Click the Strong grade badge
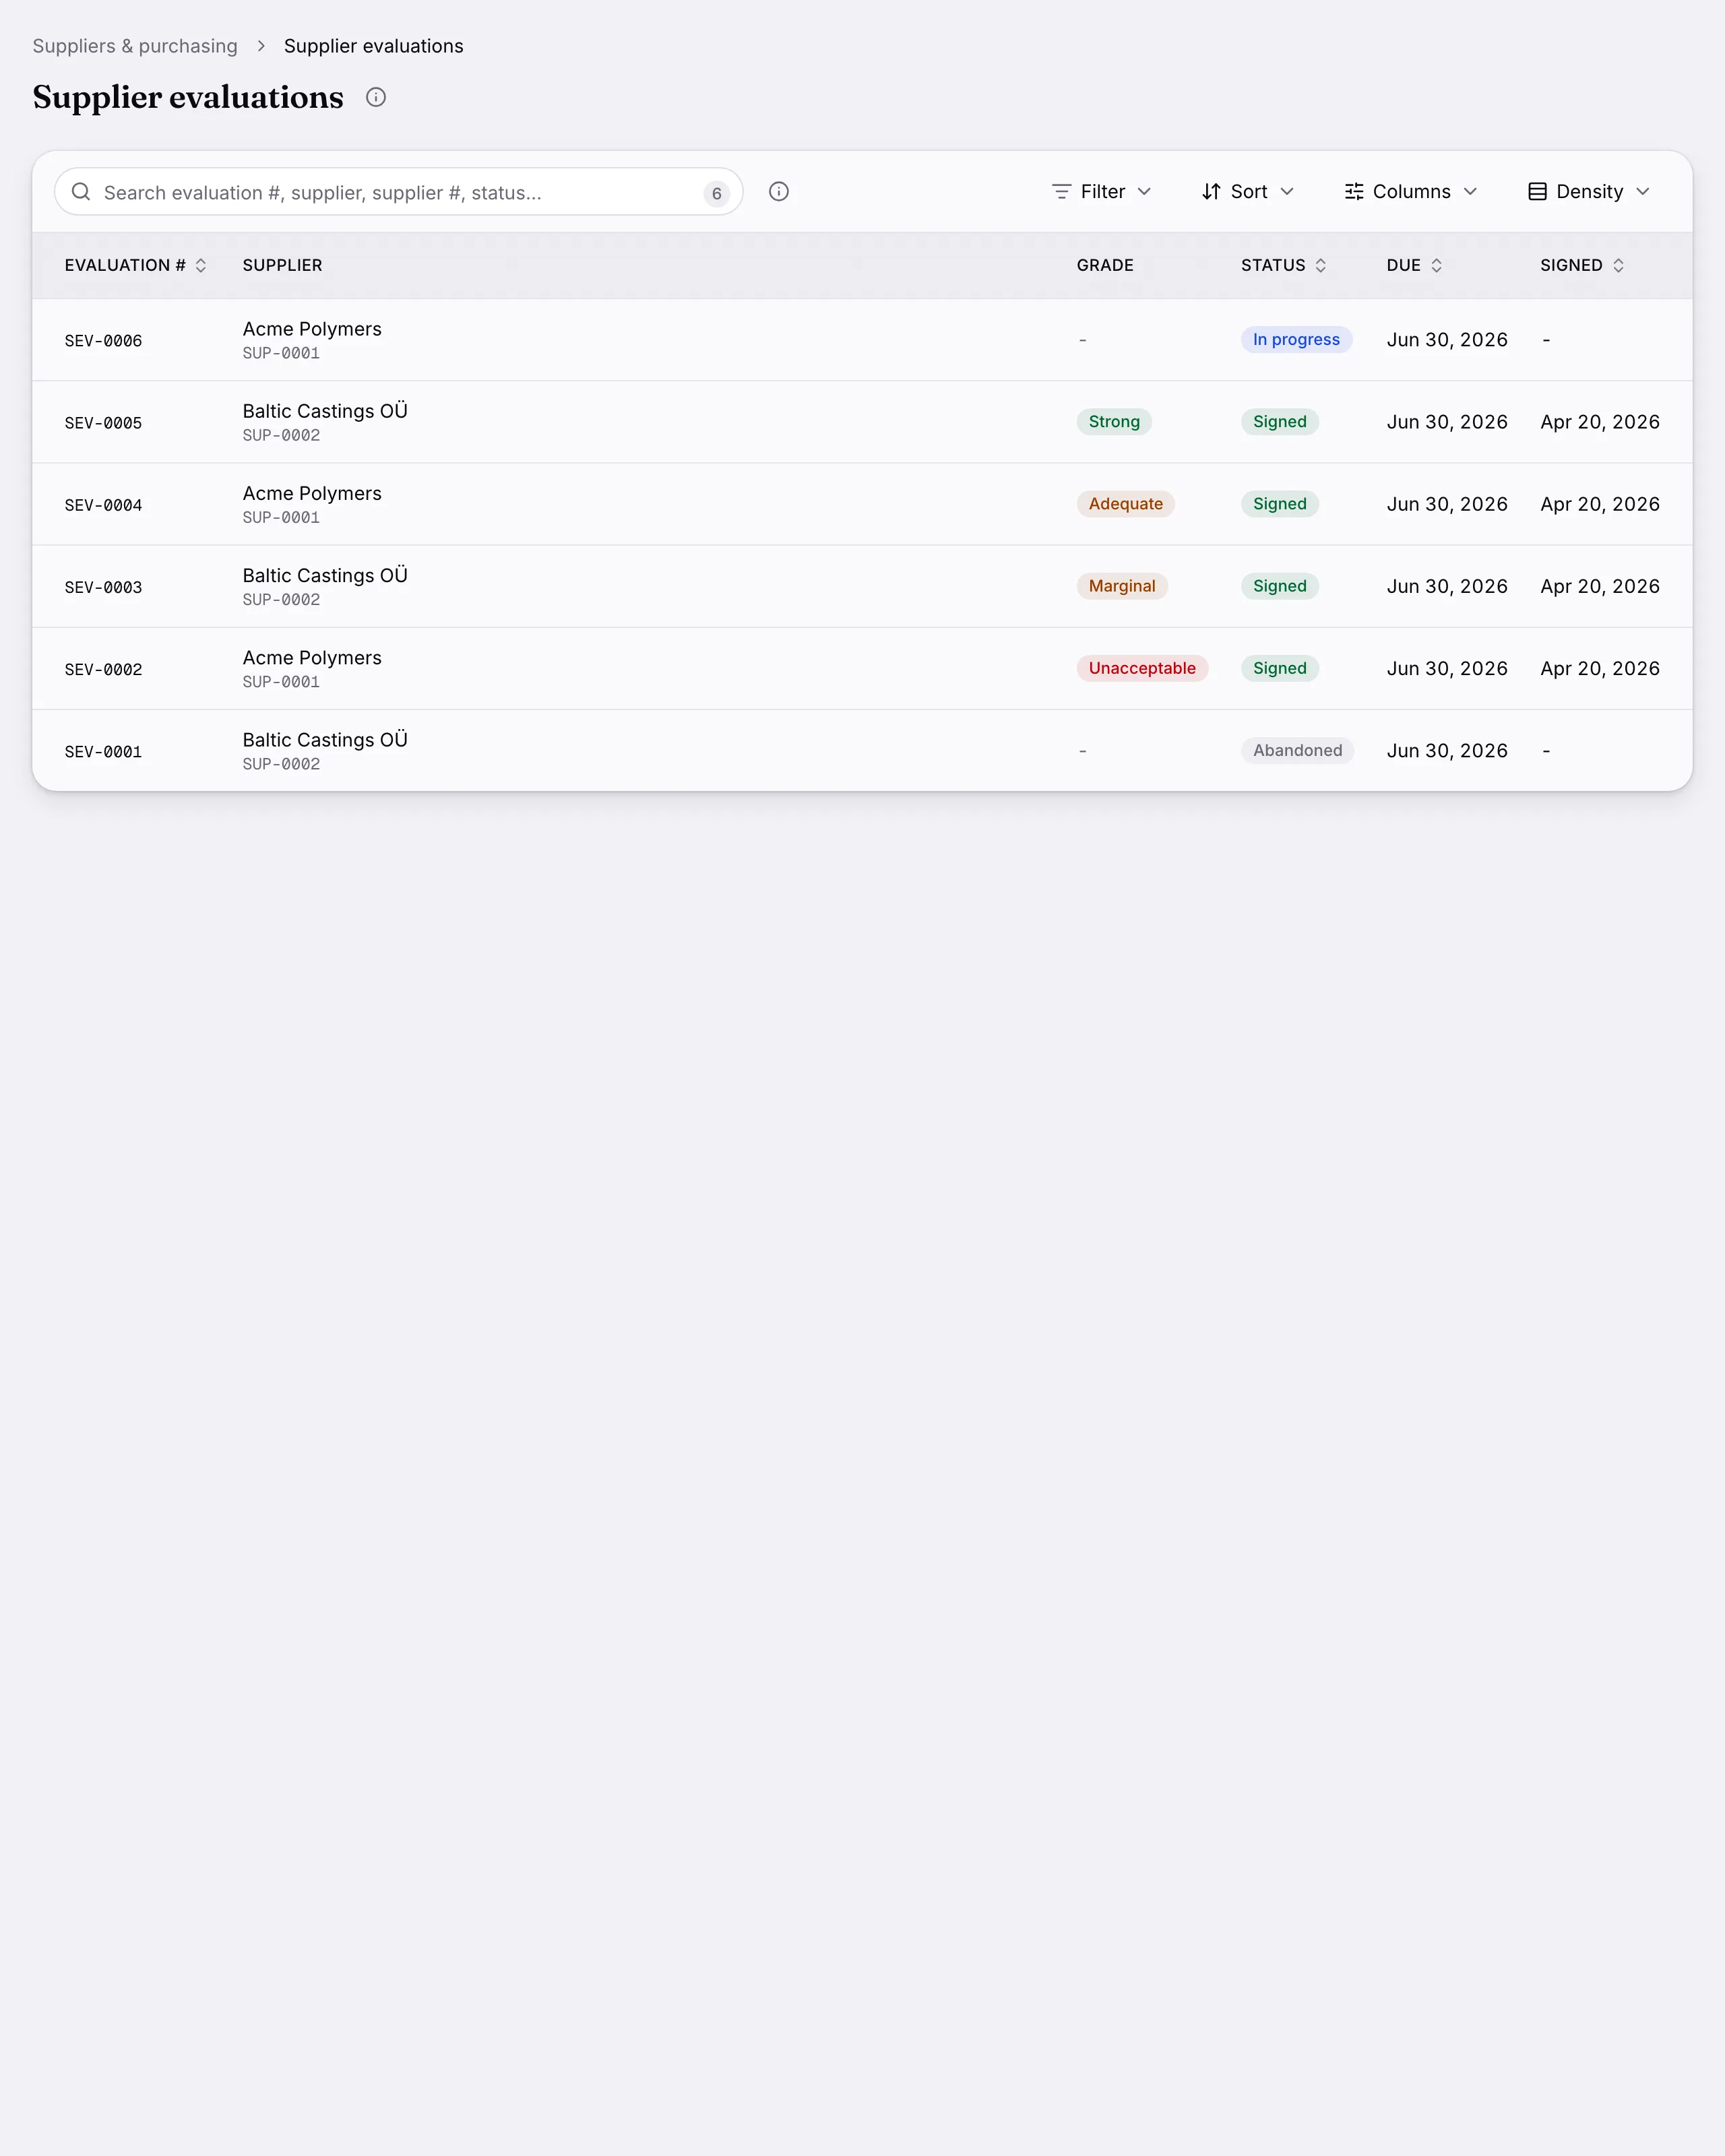This screenshot has height=2156, width=1725. (1114, 421)
